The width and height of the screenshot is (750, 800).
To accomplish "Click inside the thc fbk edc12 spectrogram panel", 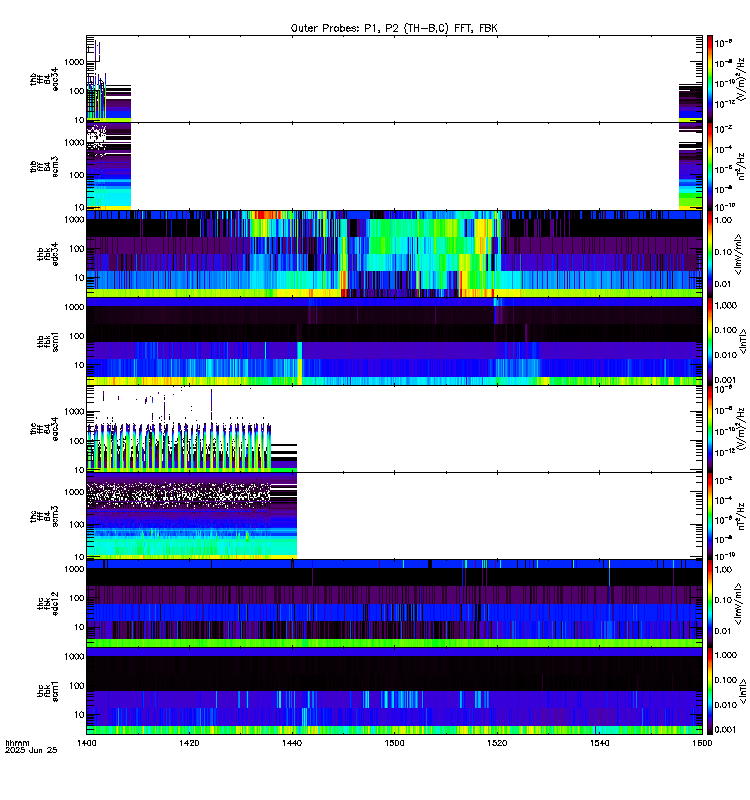I will coord(394,603).
